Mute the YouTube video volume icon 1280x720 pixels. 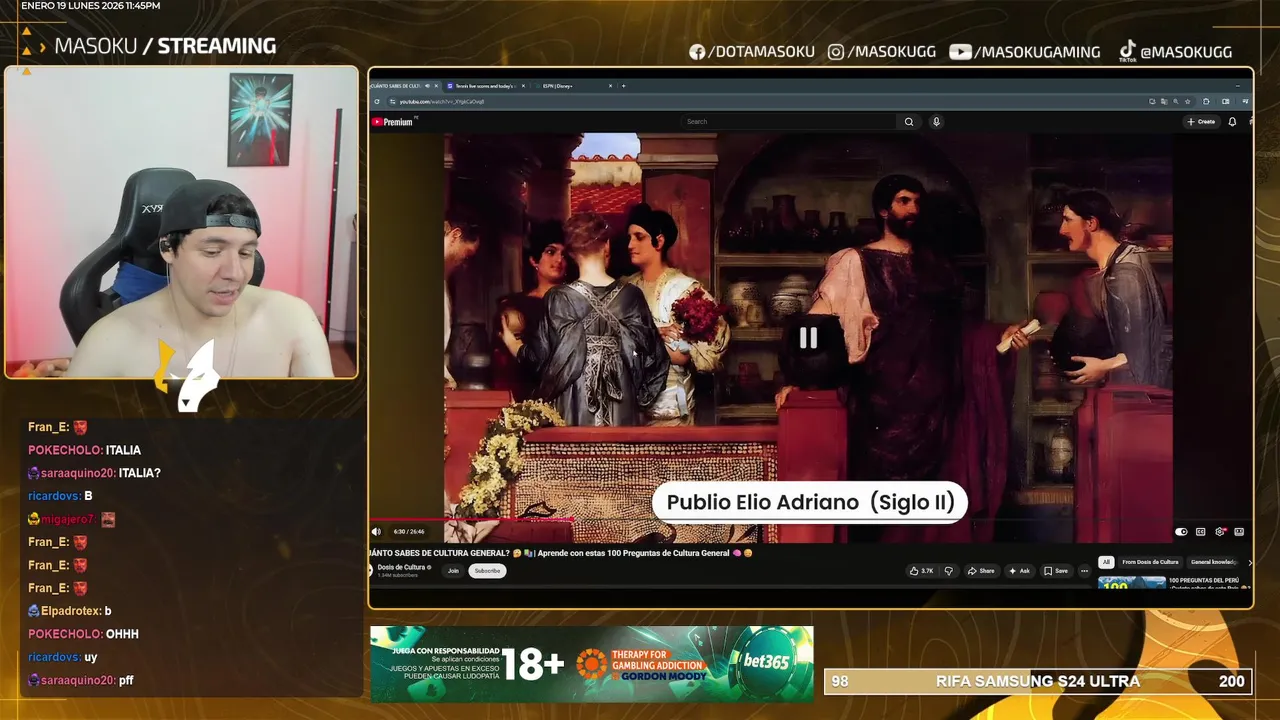[x=377, y=532]
